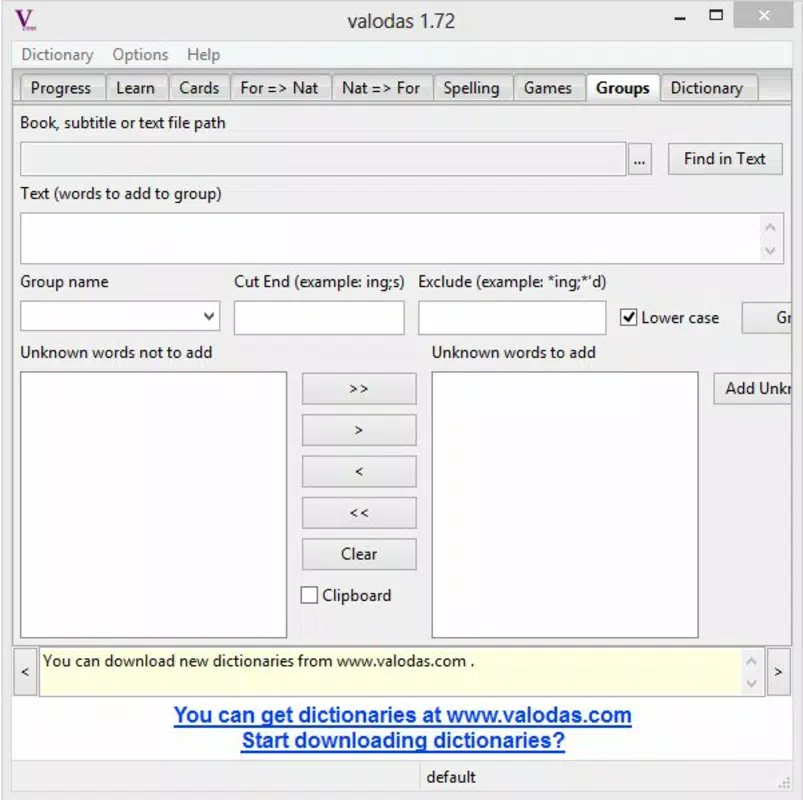Image resolution: width=803 pixels, height=800 pixels.
Task: Click text box scroll down arrow
Action: point(770,250)
